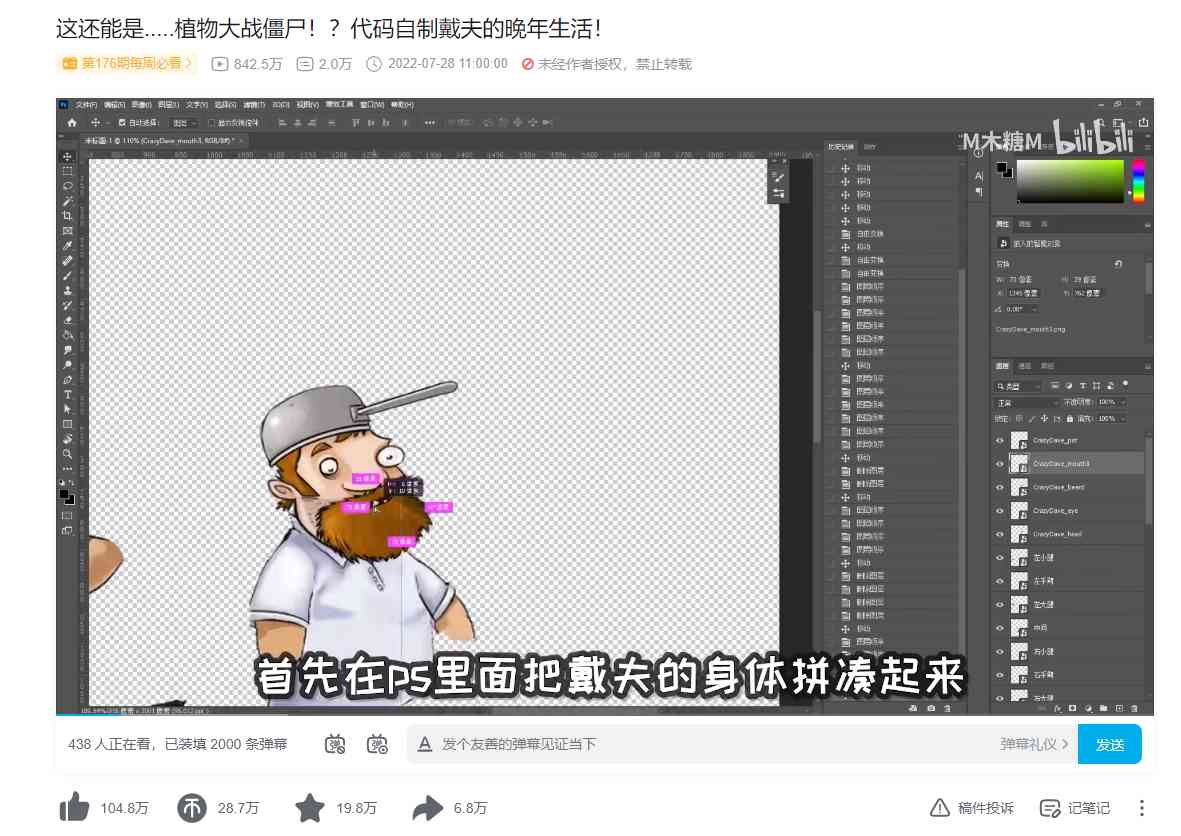Click the CrazyDave_beard layer thumbnail
This screenshot has width=1181, height=836.
1019,487
